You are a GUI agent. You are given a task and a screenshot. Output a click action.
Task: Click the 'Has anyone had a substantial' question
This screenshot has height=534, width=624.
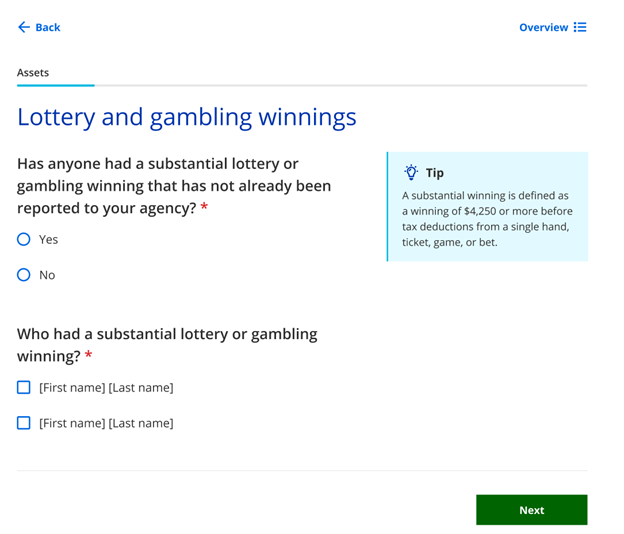174,185
